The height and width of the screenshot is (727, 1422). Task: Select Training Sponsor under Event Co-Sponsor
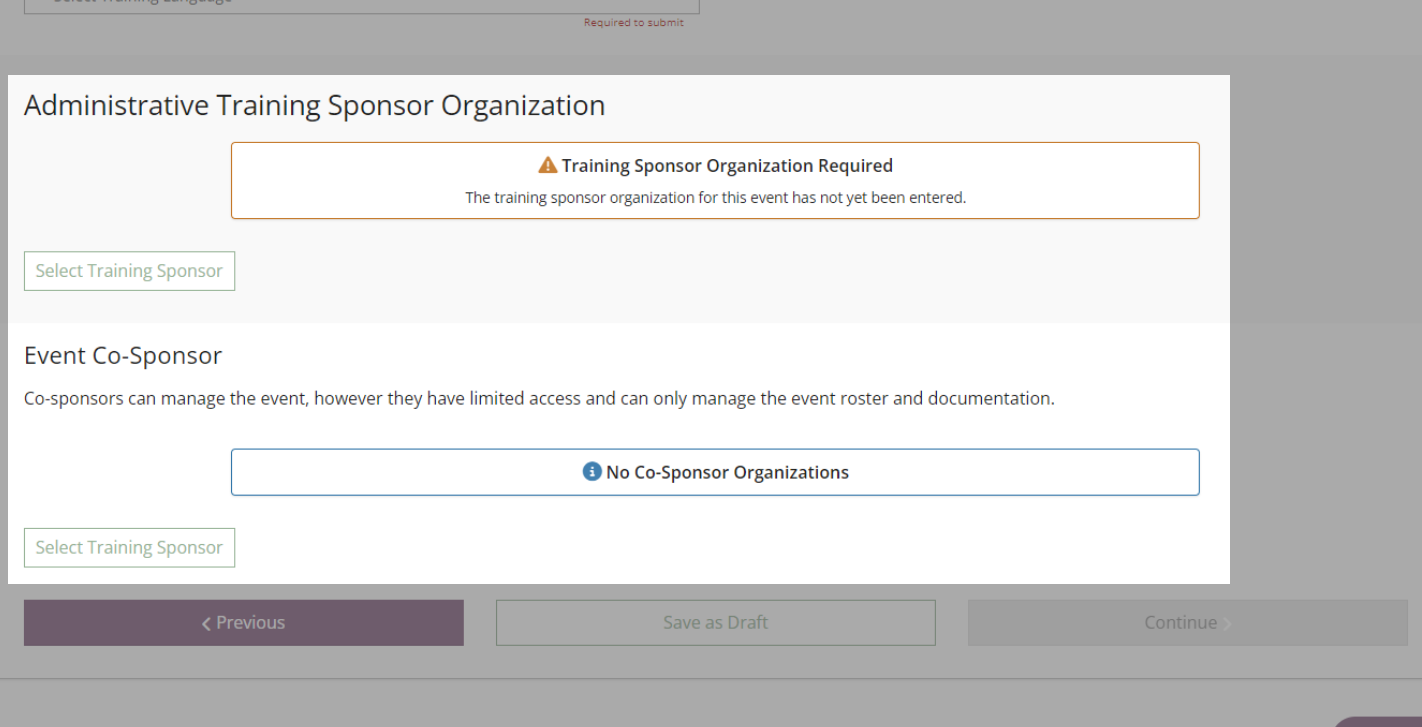click(x=129, y=547)
